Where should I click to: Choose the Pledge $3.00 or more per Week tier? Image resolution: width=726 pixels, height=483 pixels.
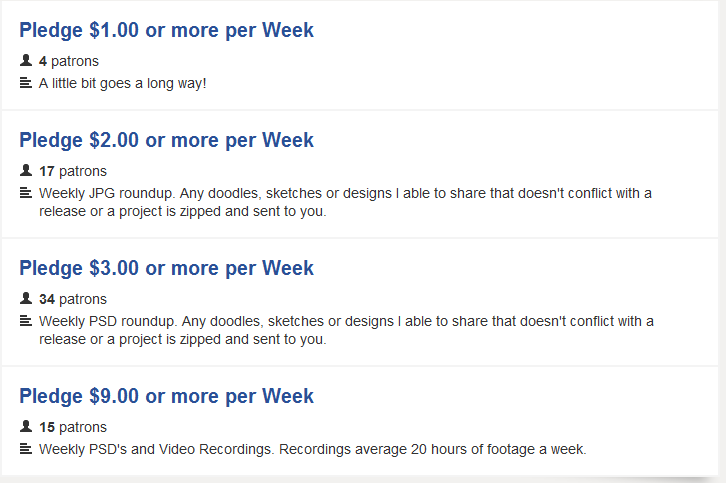166,268
